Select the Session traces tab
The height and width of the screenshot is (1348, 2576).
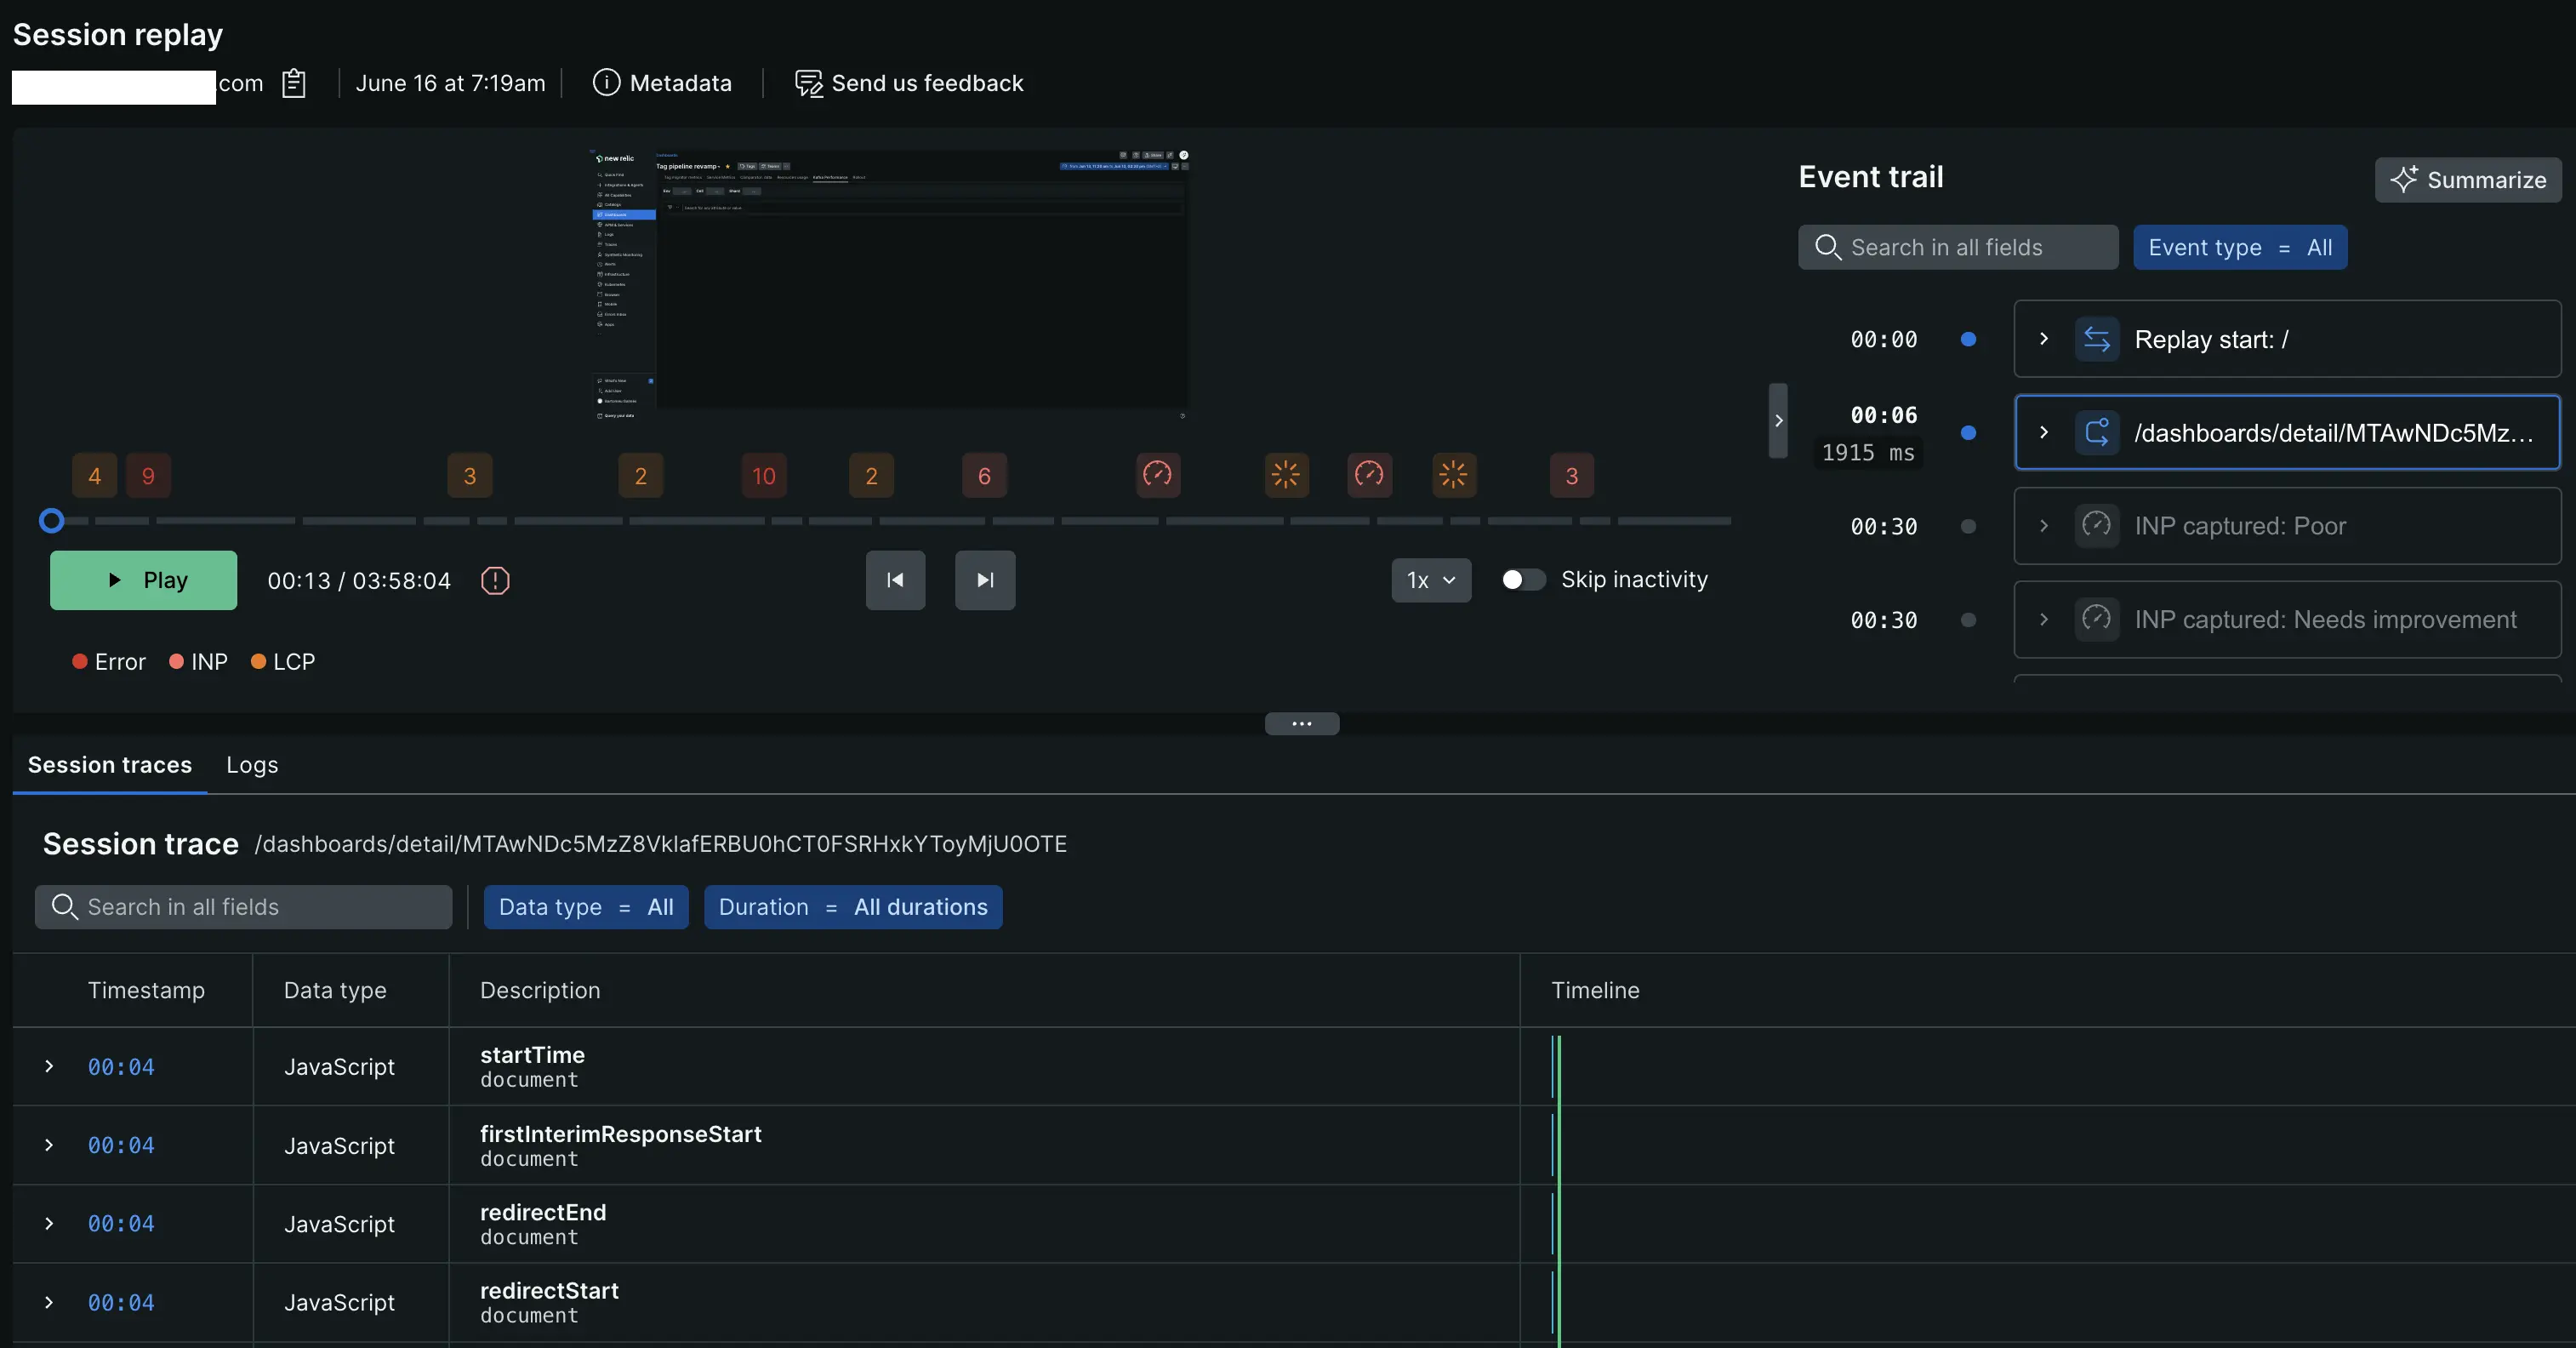(109, 765)
